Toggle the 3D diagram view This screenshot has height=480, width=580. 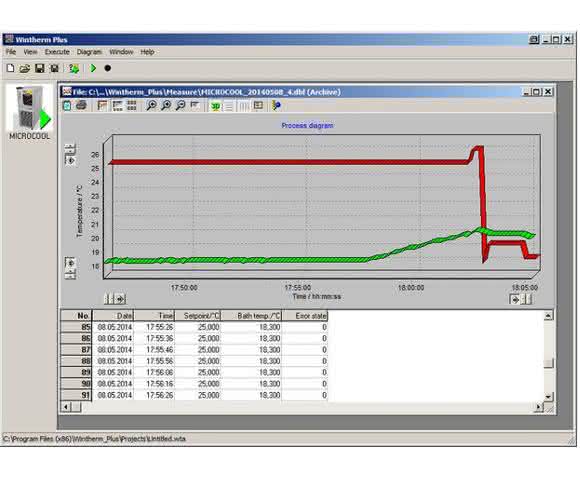point(215,106)
